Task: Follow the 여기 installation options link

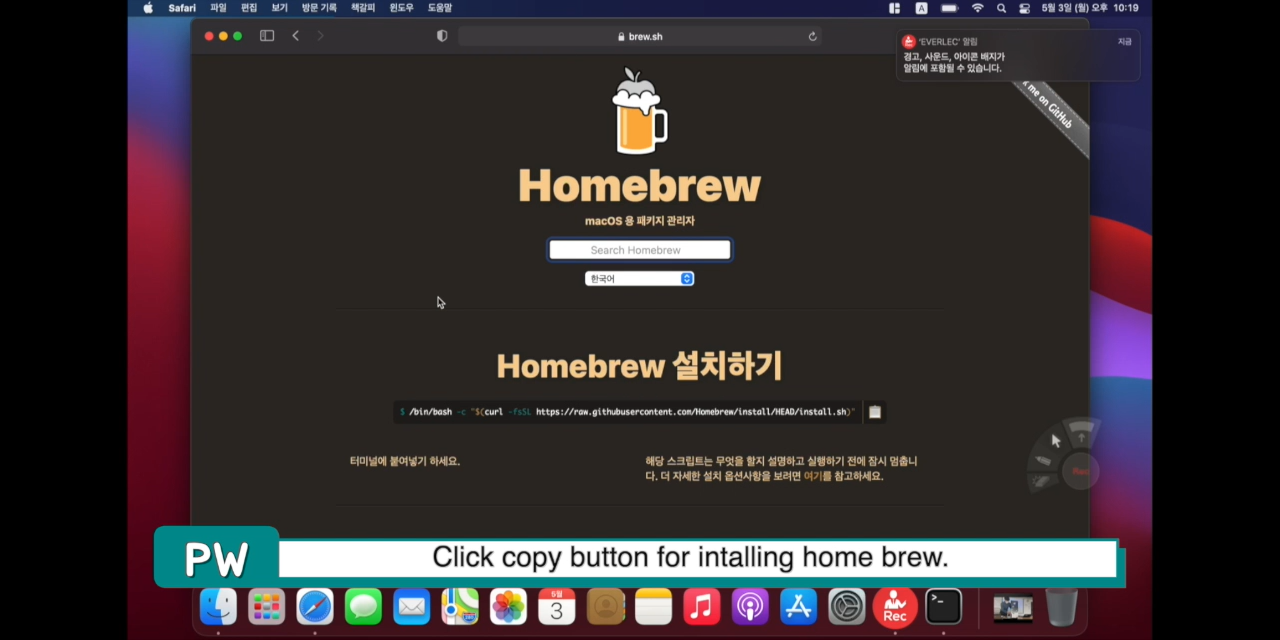Action: click(813, 476)
